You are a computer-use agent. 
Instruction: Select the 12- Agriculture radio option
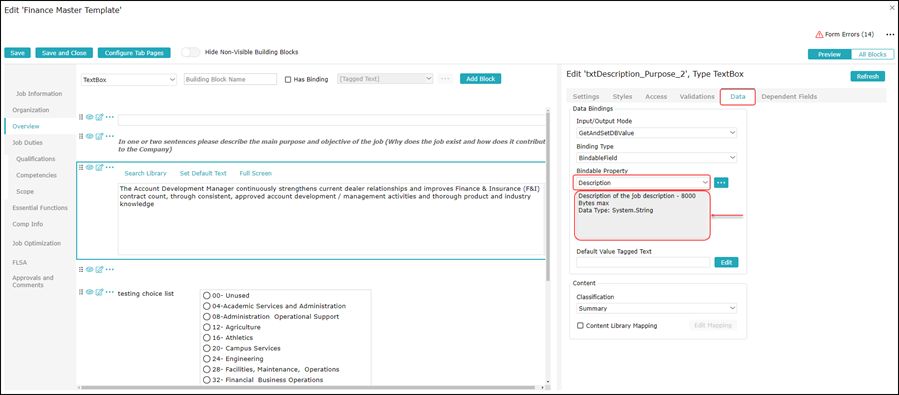[x=207, y=327]
